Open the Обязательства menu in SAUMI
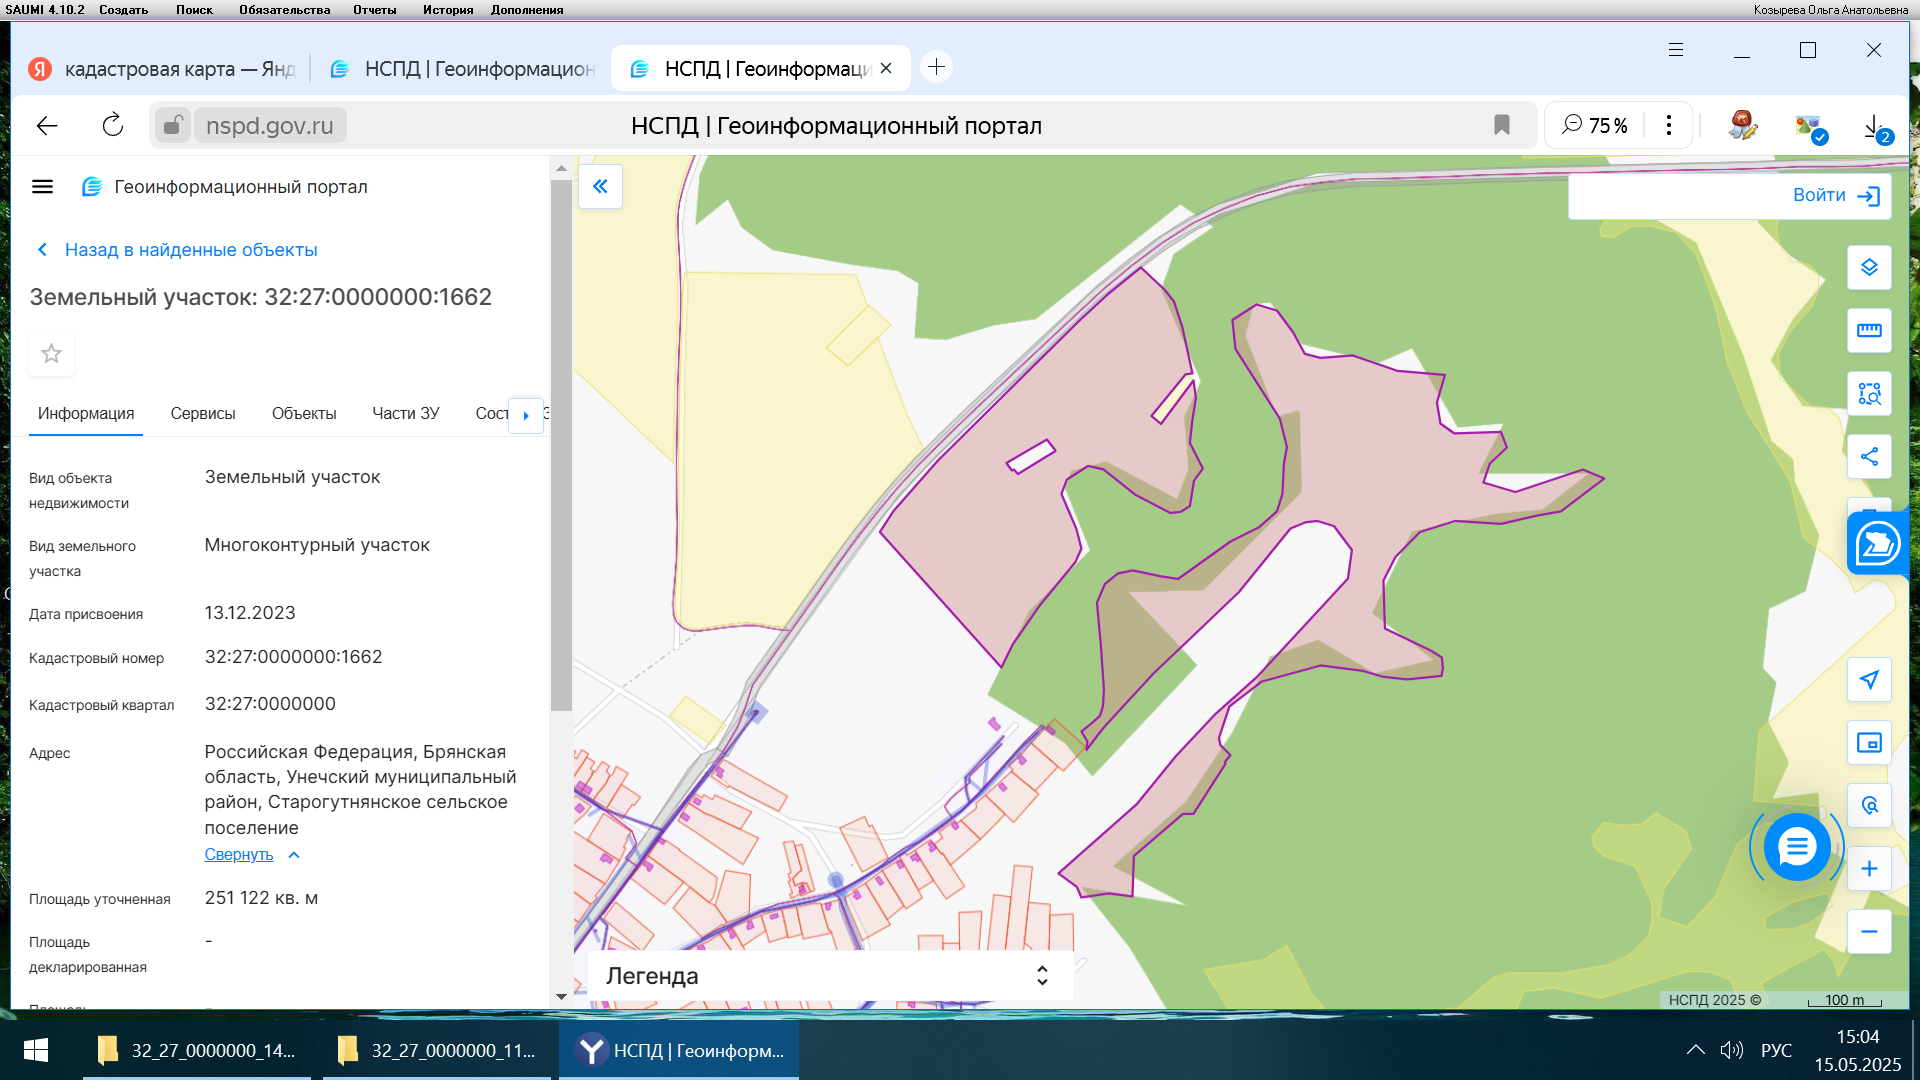This screenshot has width=1920, height=1080. [x=284, y=10]
